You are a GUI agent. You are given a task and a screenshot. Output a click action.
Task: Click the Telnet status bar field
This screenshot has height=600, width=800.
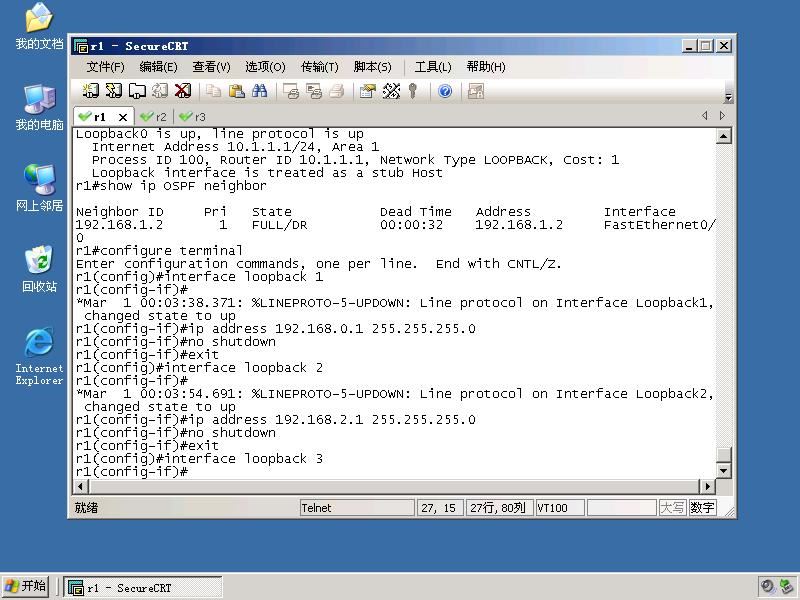click(x=357, y=508)
